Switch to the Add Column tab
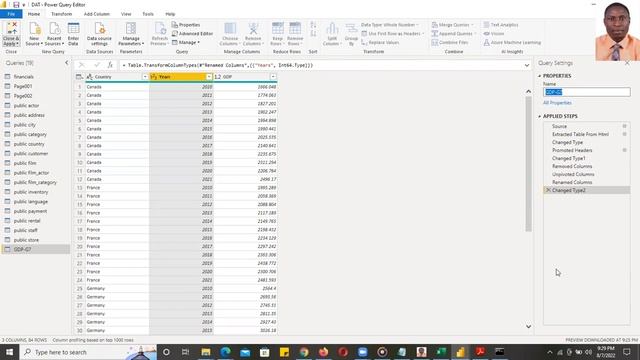Image resolution: width=640 pixels, height=360 pixels. tap(97, 14)
